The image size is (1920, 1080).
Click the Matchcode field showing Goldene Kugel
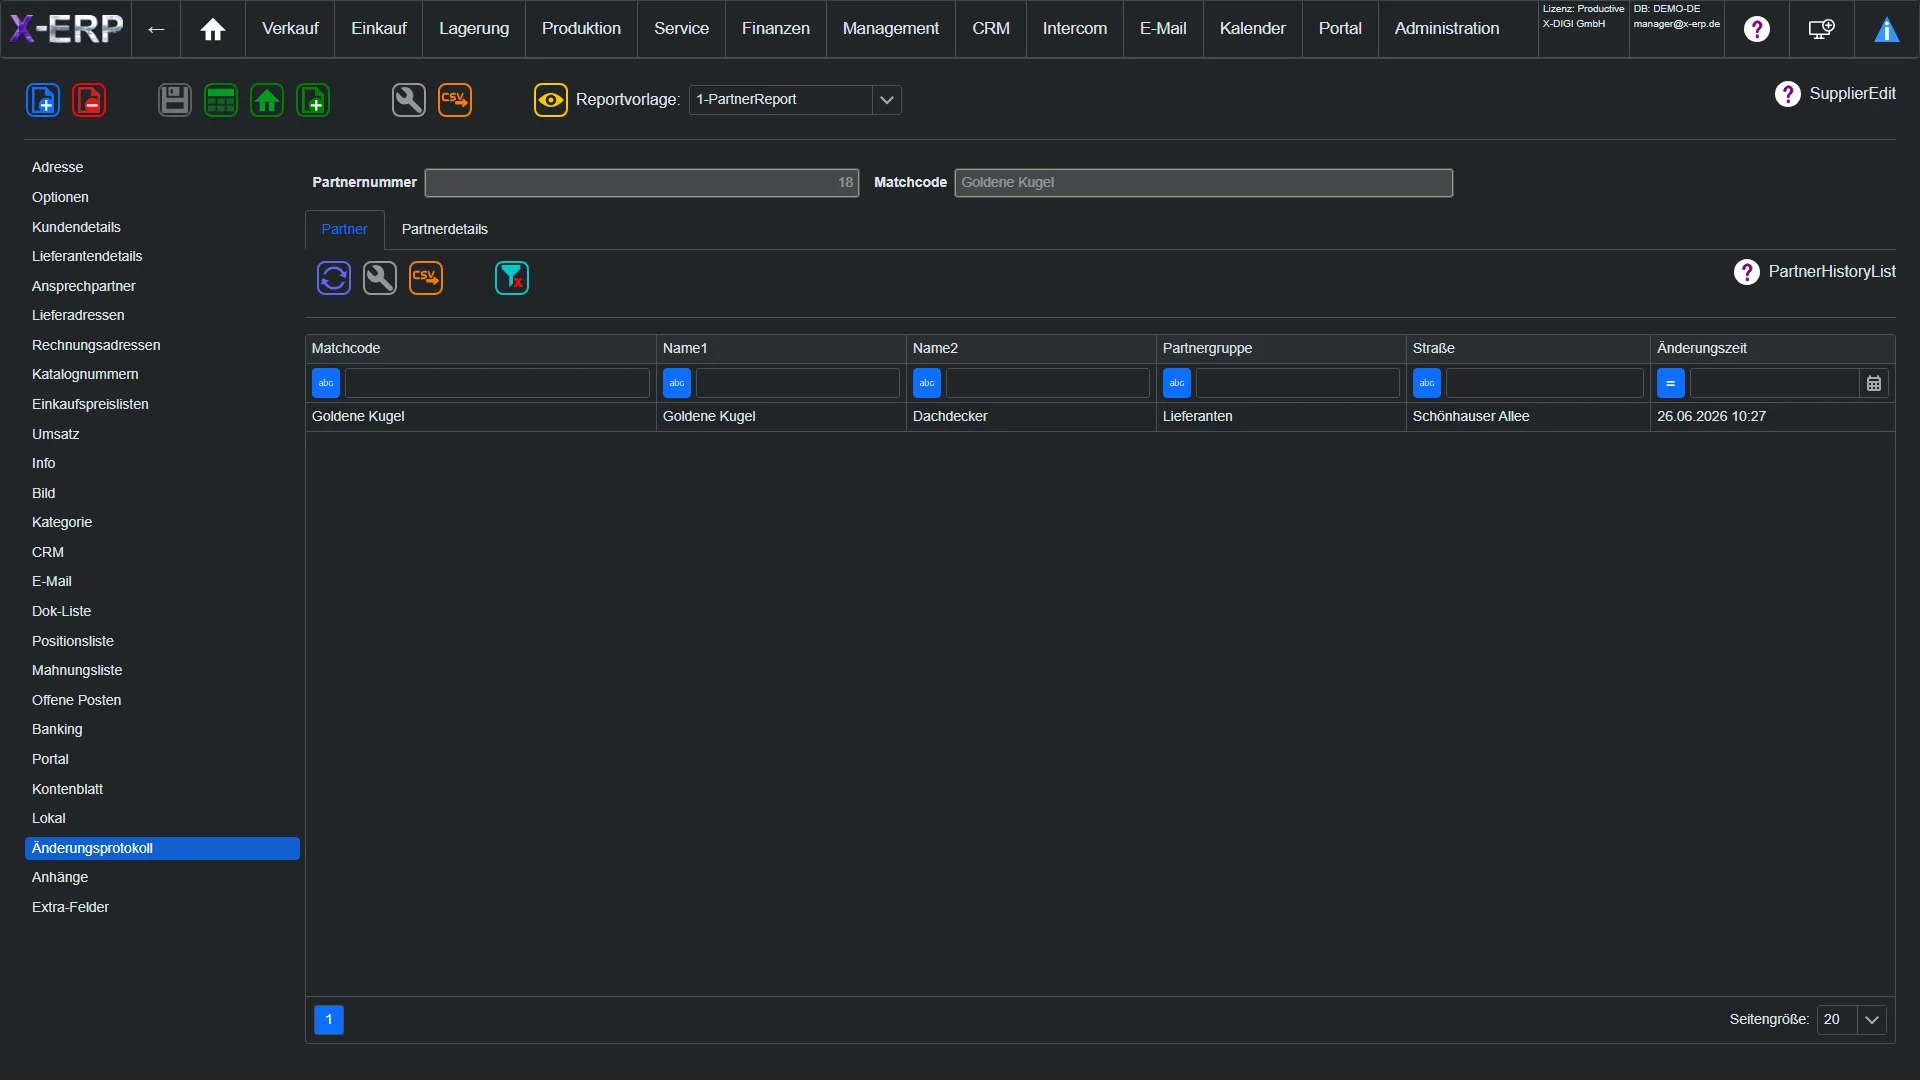[x=1204, y=183]
